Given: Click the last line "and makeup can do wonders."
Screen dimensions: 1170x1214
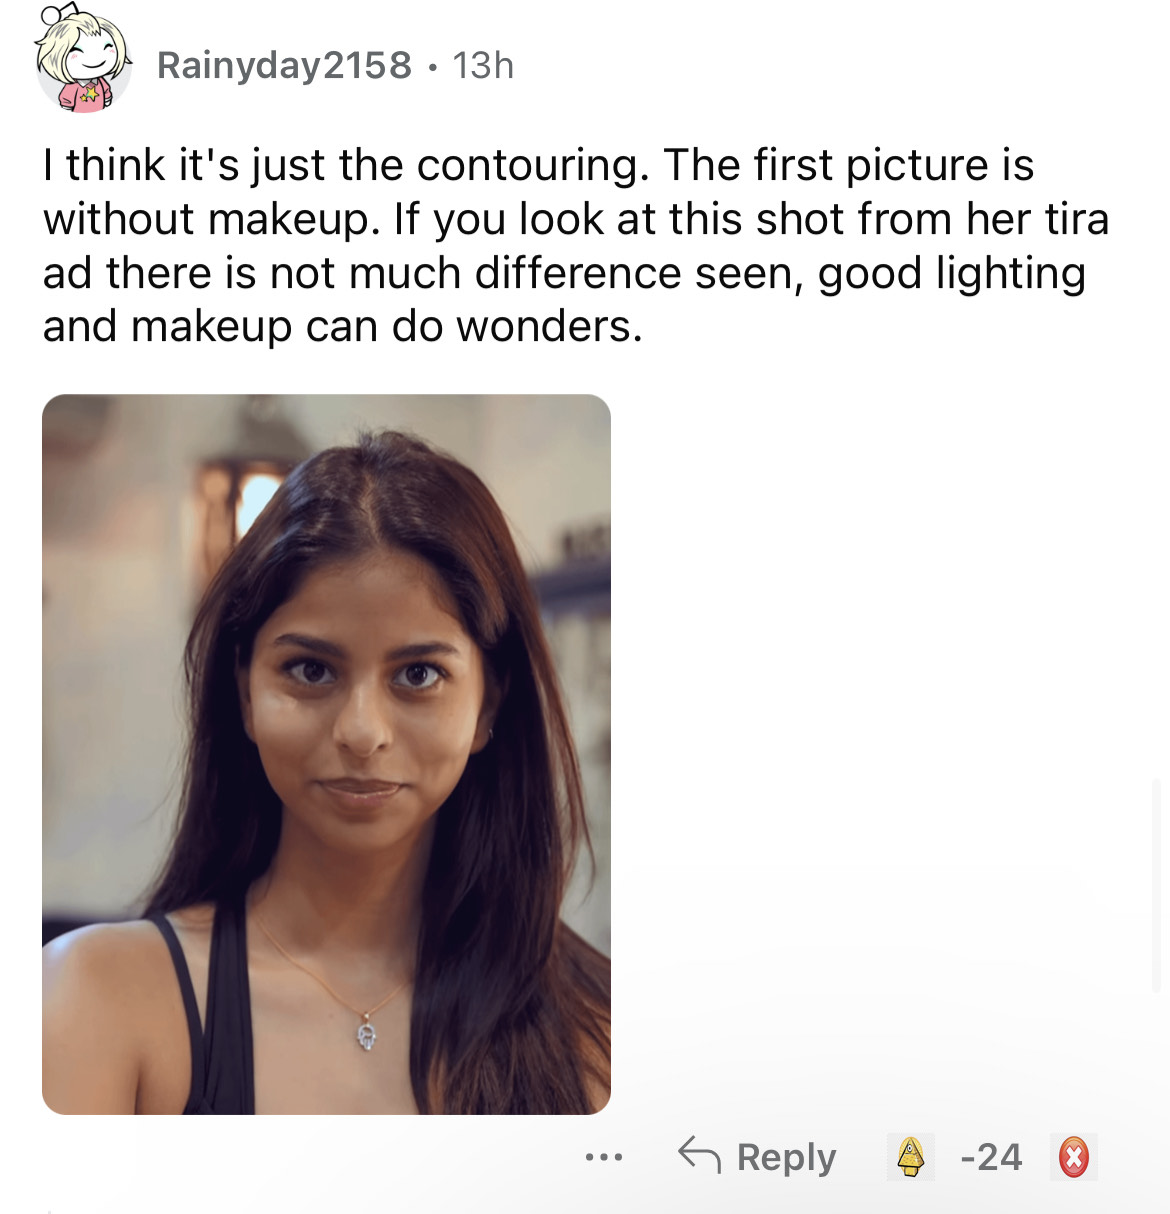Looking at the screenshot, I should coord(342,327).
